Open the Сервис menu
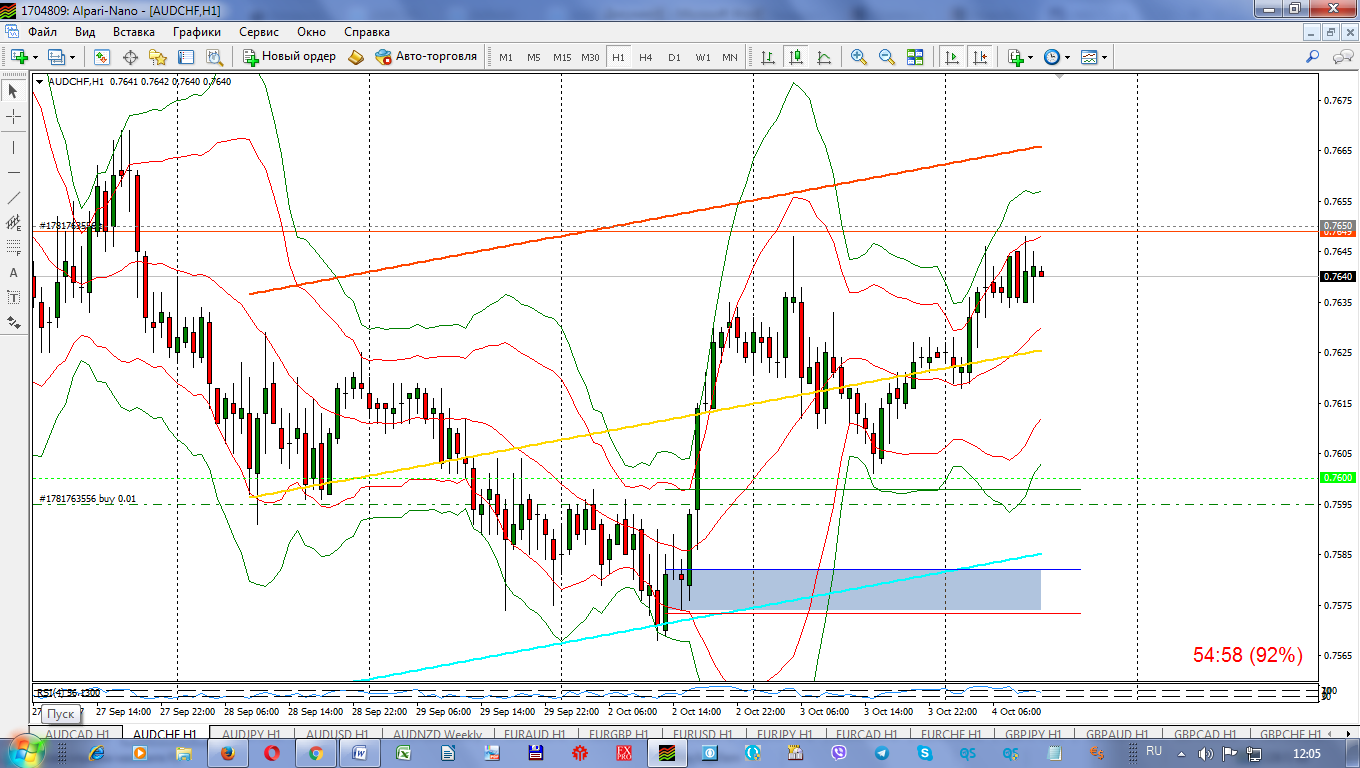 (x=259, y=32)
